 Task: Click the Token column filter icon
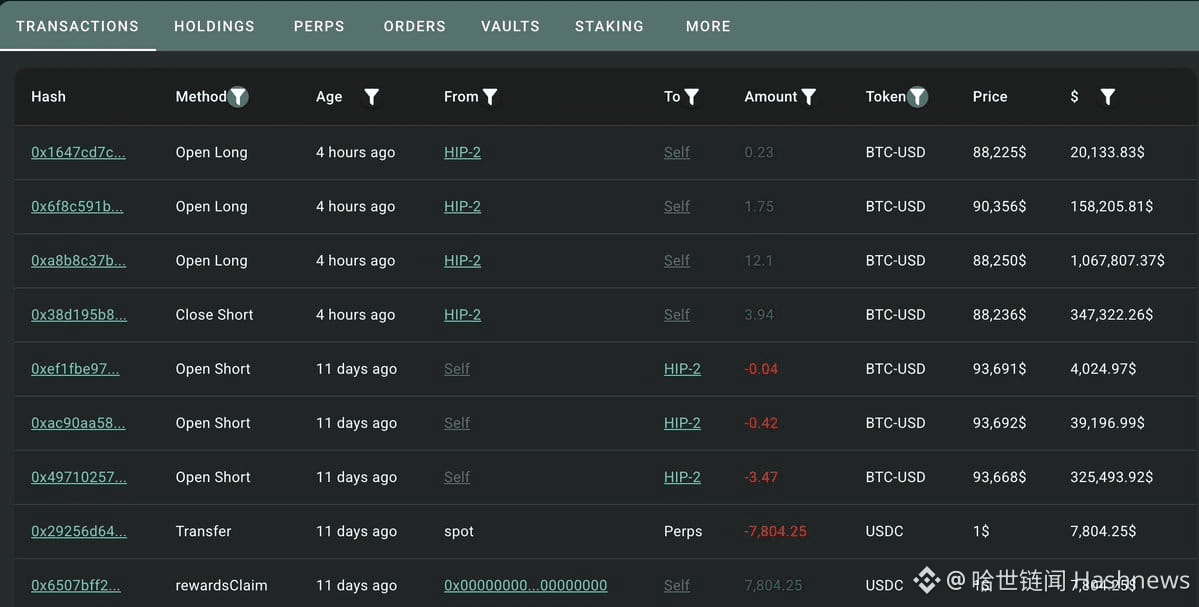(x=917, y=97)
